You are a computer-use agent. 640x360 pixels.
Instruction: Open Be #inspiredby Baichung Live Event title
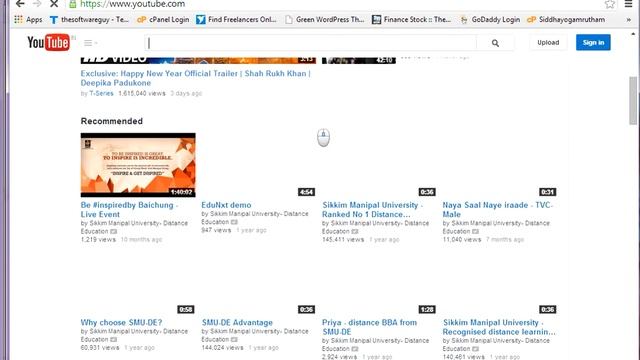(129, 209)
